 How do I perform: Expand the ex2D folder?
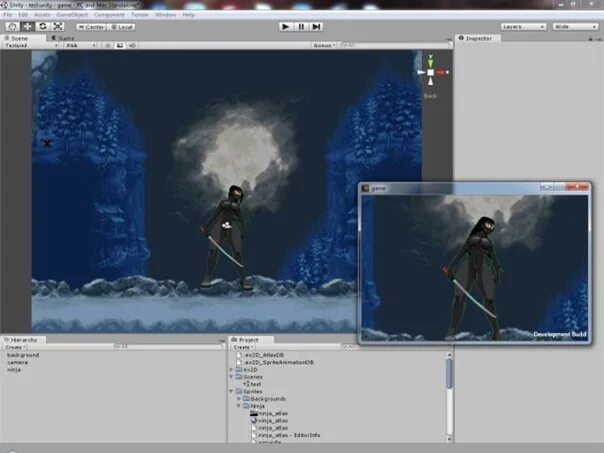(x=232, y=369)
